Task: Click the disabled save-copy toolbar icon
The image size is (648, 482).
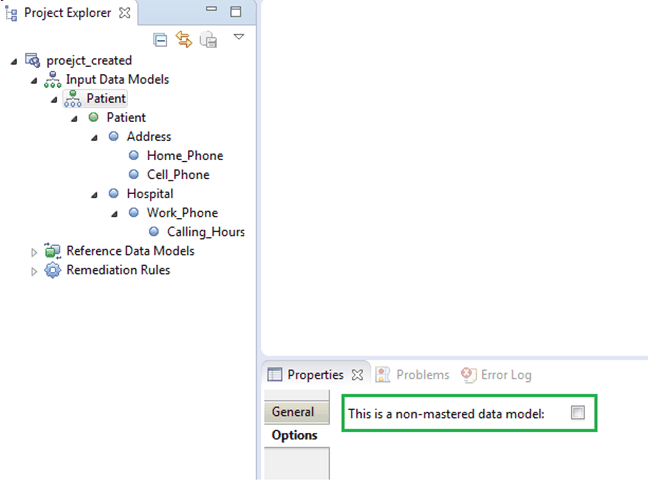Action: (208, 40)
